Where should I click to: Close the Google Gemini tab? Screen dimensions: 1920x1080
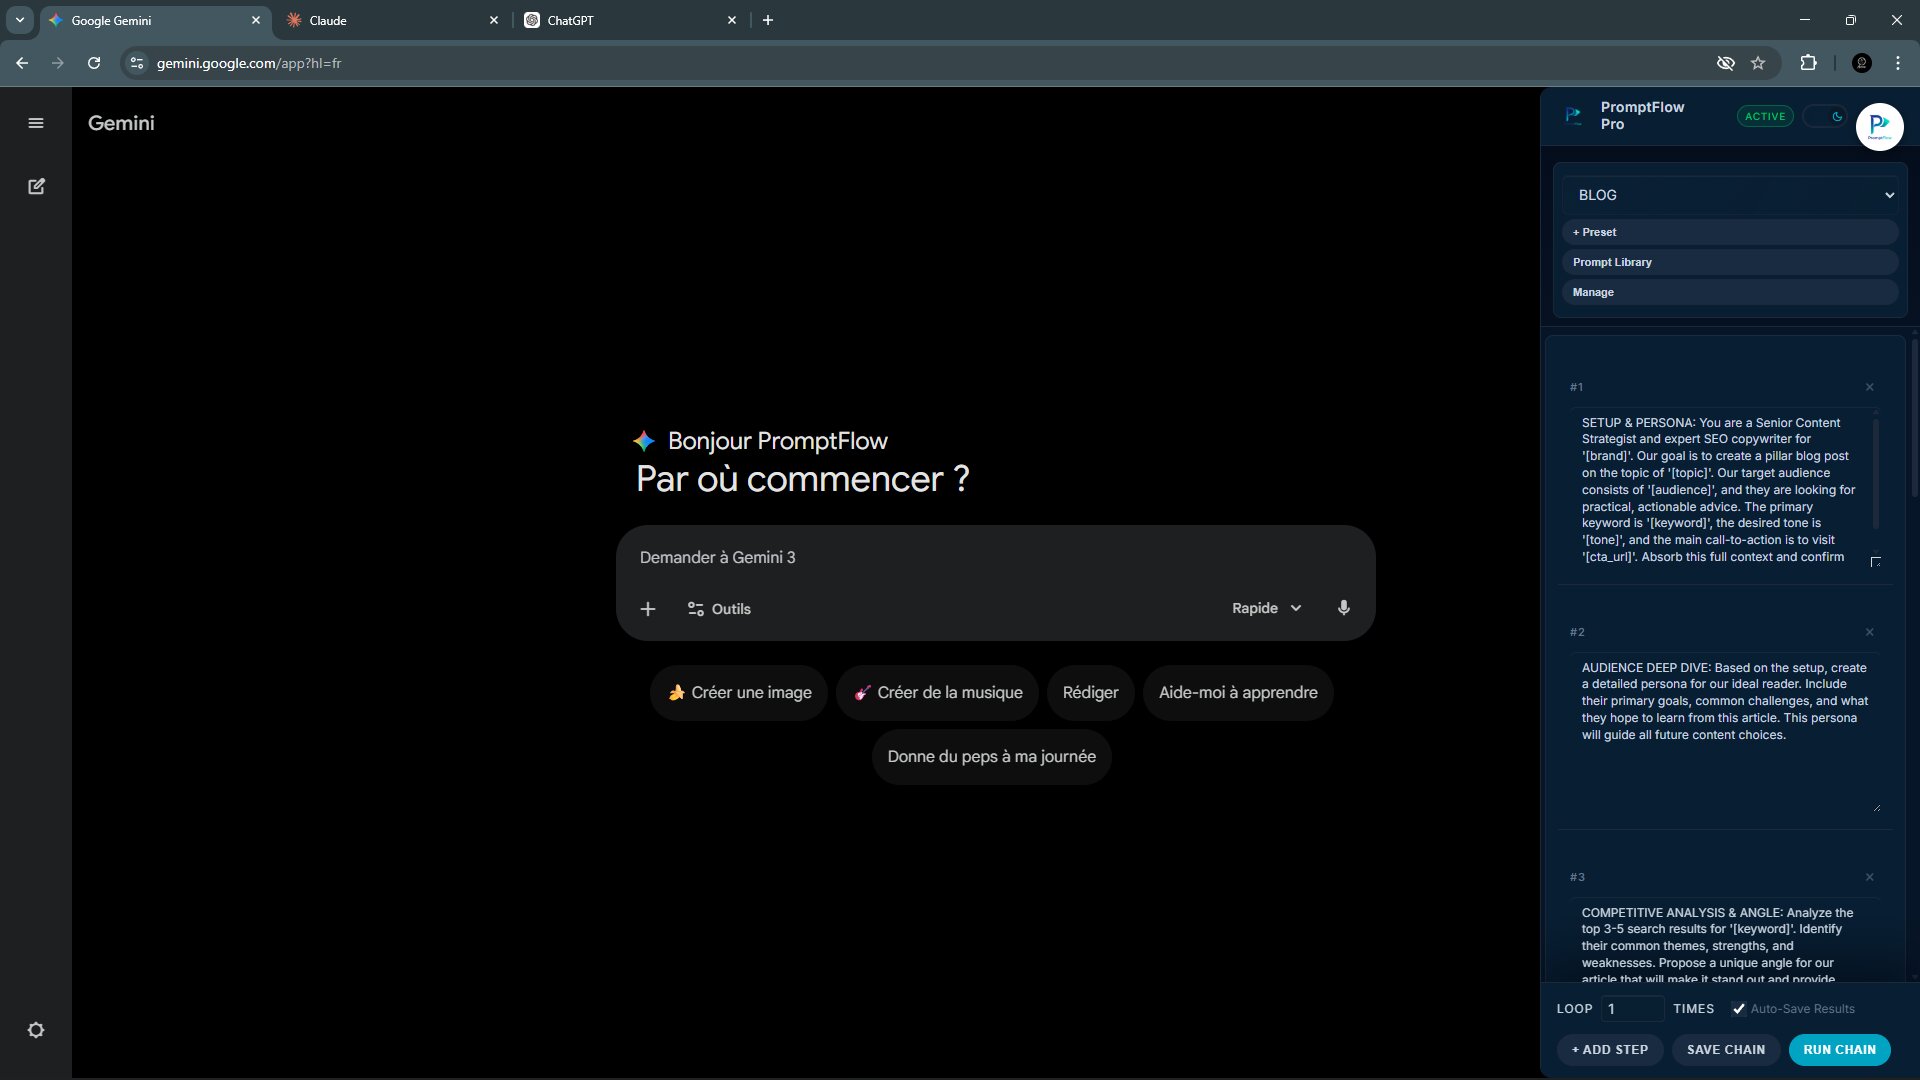click(x=255, y=20)
